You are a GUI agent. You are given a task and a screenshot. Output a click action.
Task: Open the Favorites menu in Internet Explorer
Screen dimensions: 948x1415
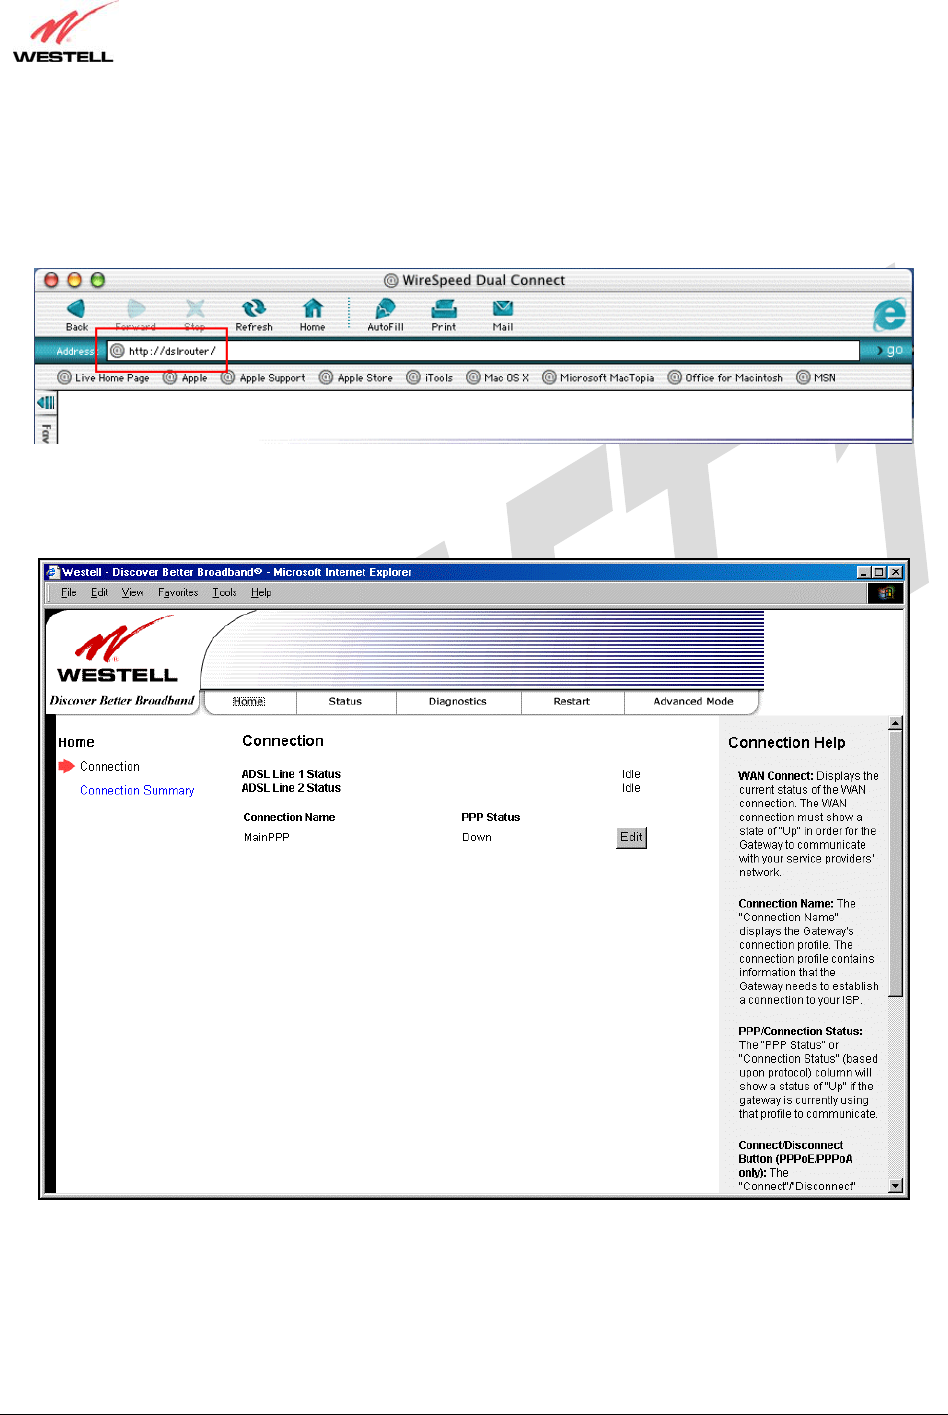[x=178, y=593]
